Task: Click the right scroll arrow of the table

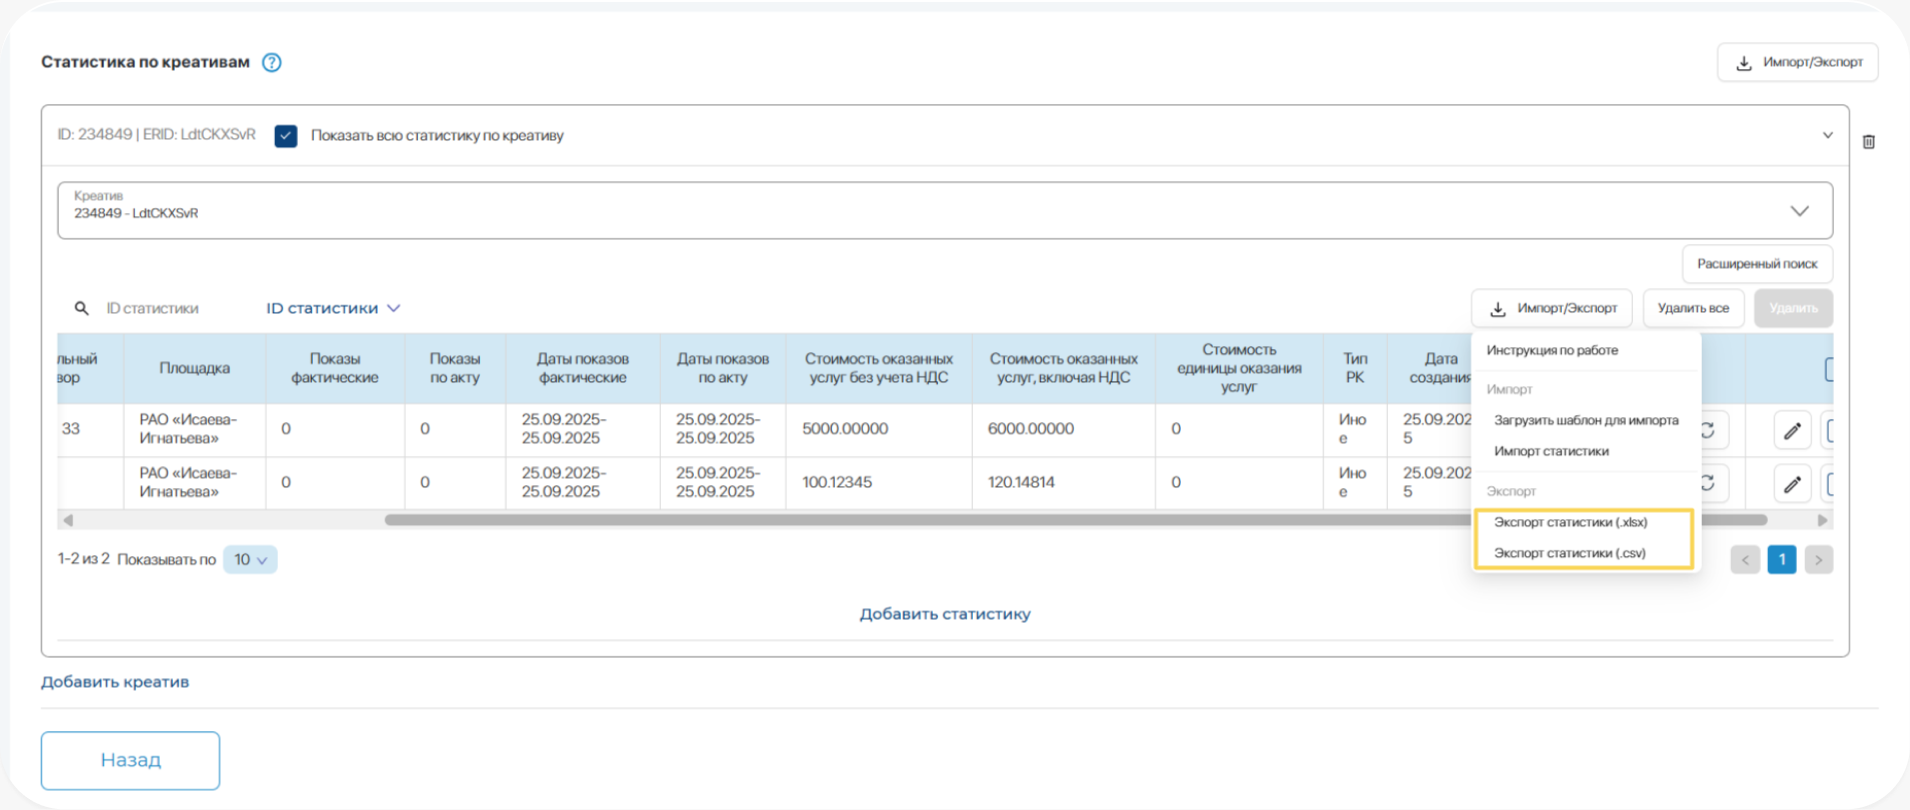Action: tap(1822, 520)
